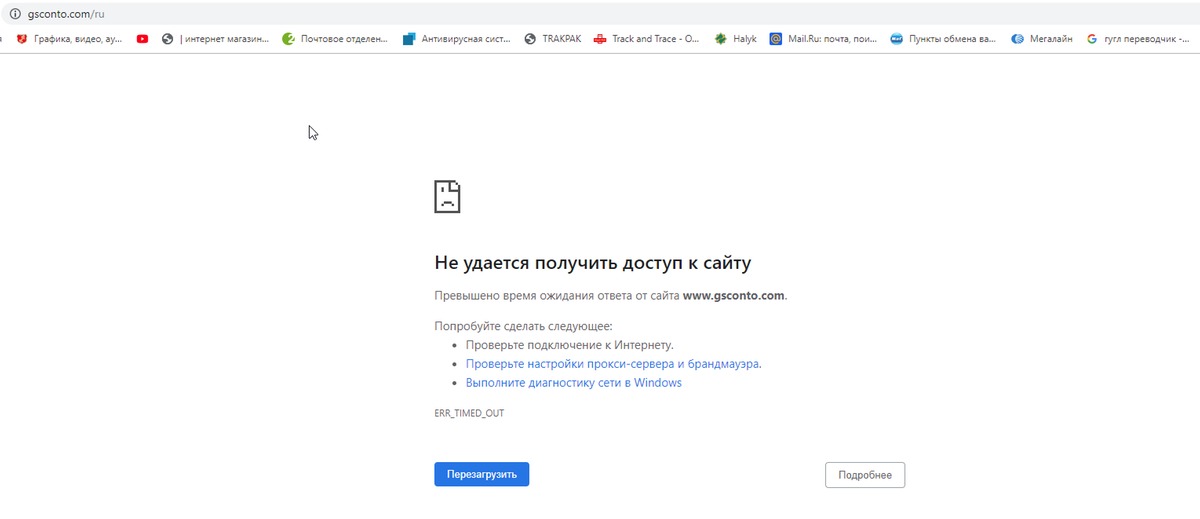Follow the proxy and firewall settings link

click(x=612, y=364)
